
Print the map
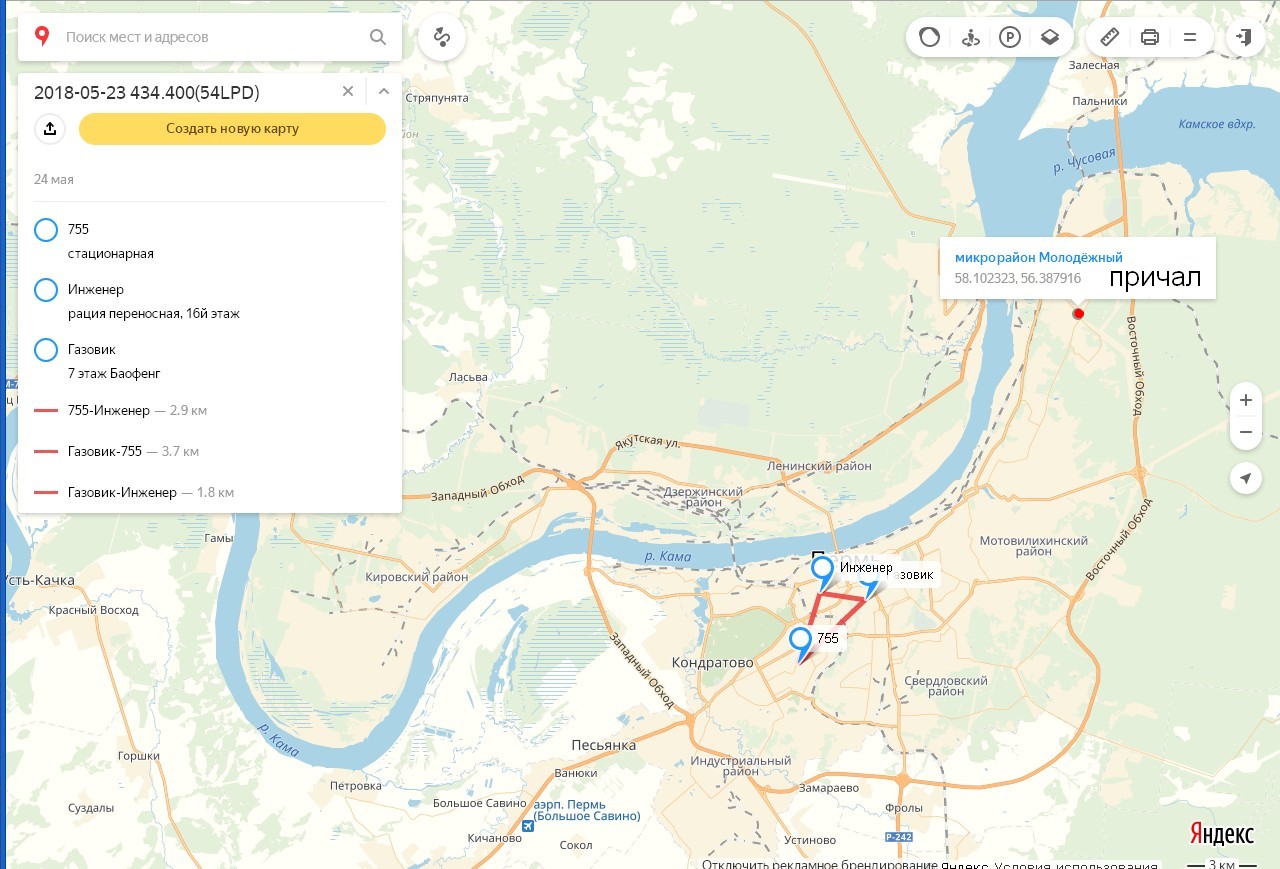(1150, 38)
